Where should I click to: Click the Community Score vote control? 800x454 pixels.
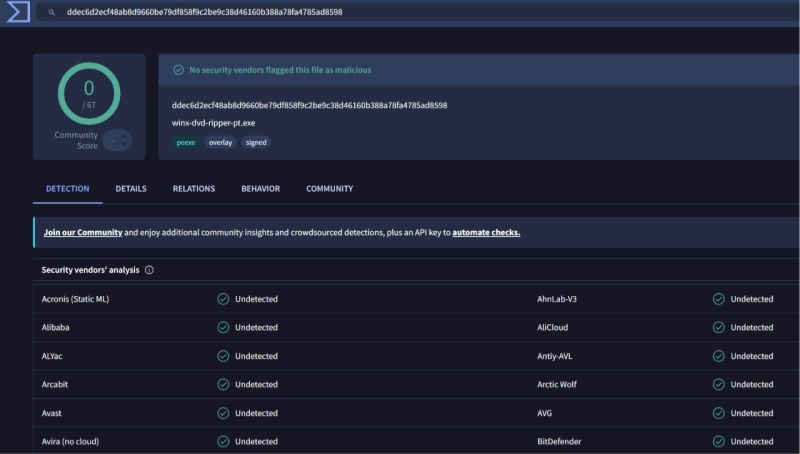point(117,140)
